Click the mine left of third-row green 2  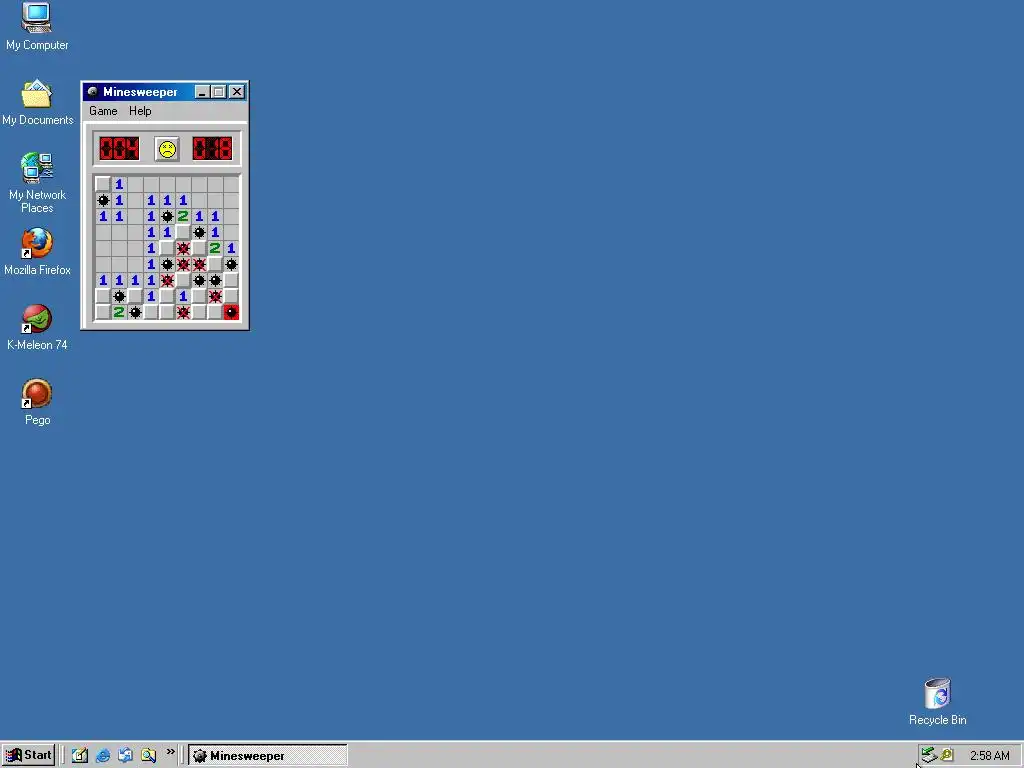click(x=167, y=216)
